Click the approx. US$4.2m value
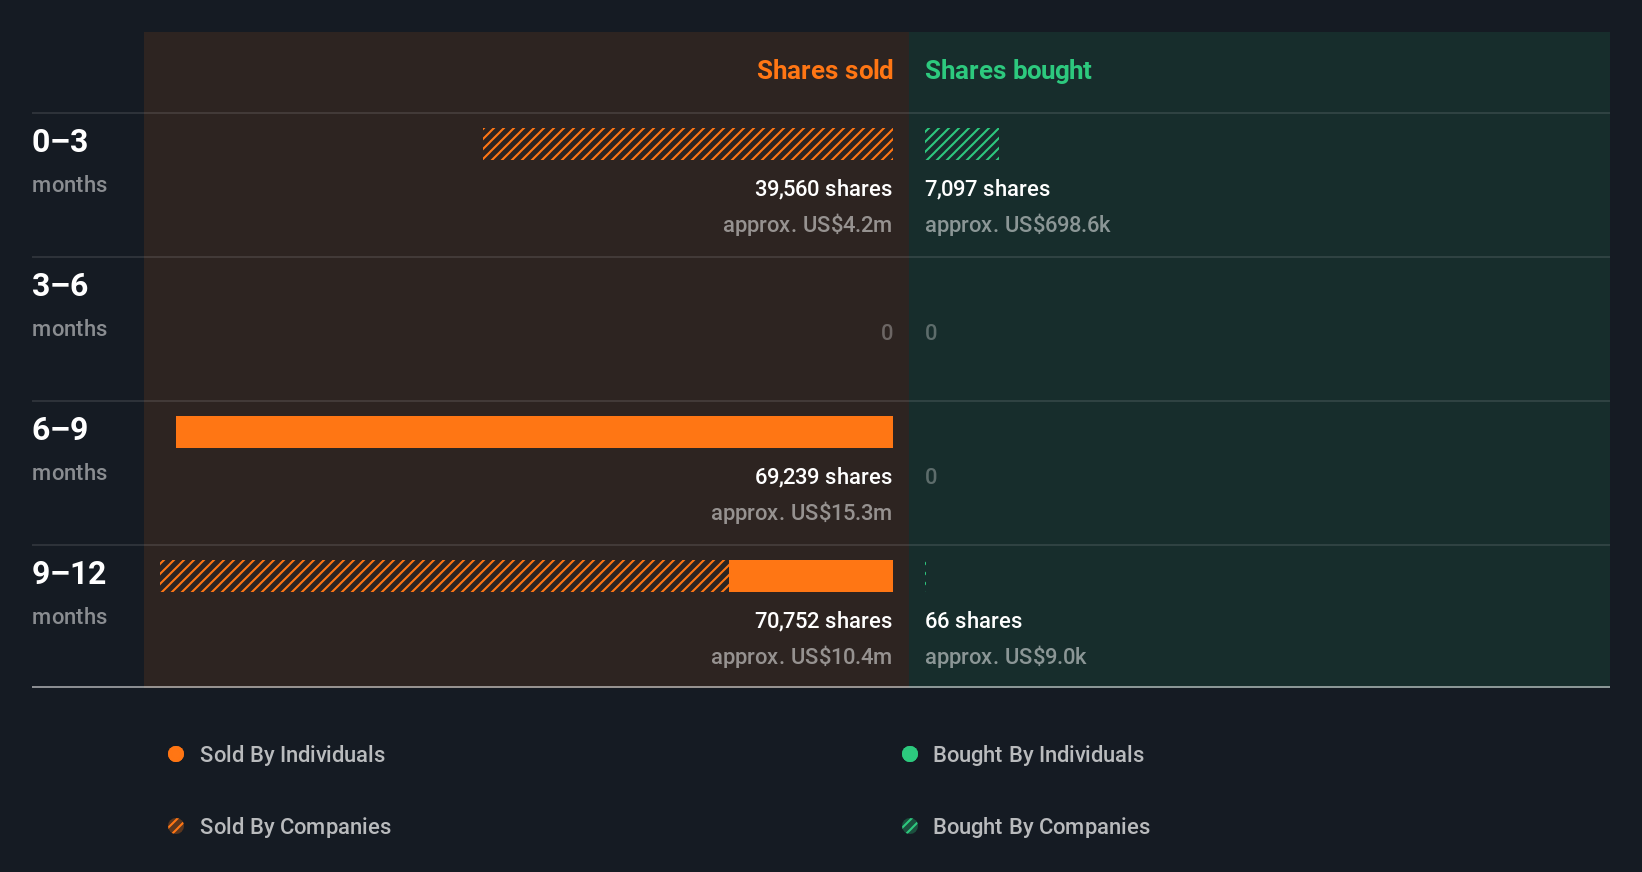Screen dimensions: 1642x872 pos(807,224)
